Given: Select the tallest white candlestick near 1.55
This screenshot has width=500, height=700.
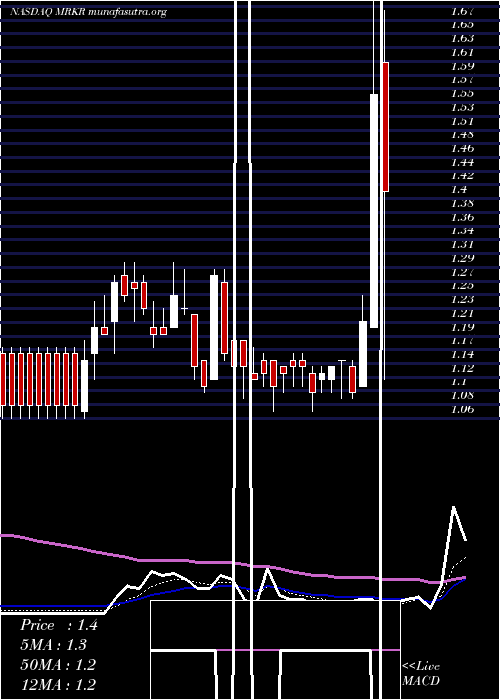Looking at the screenshot, I should (374, 211).
